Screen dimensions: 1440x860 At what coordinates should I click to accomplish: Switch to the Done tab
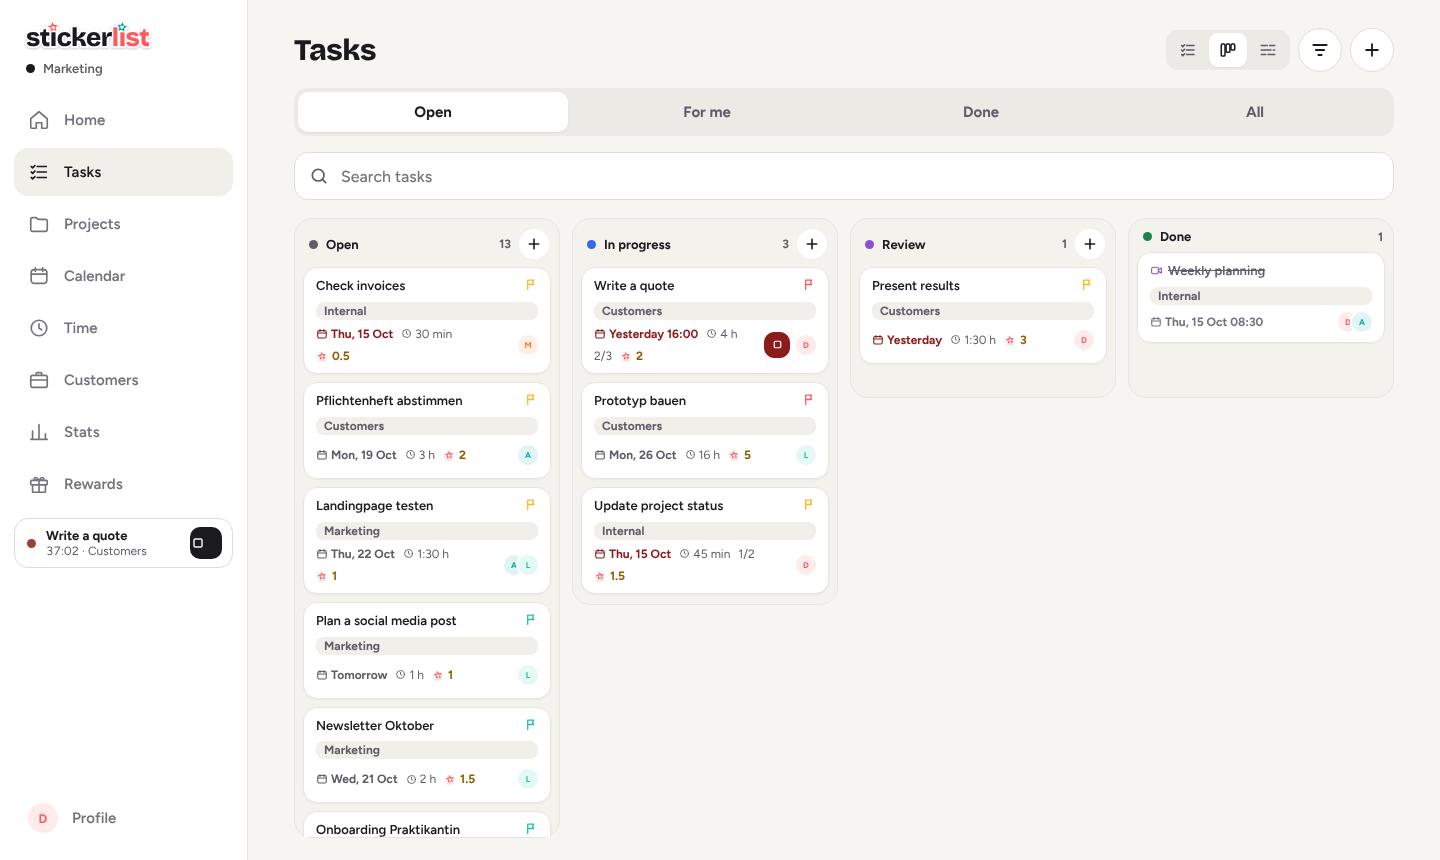(981, 112)
